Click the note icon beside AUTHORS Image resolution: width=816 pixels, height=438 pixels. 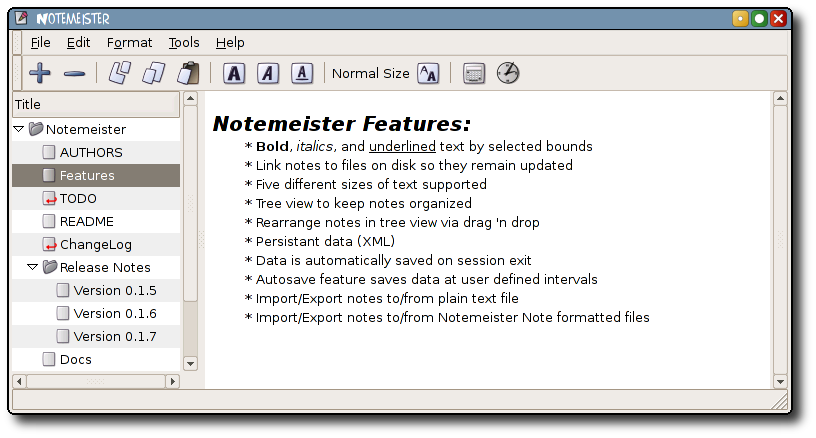(49, 152)
